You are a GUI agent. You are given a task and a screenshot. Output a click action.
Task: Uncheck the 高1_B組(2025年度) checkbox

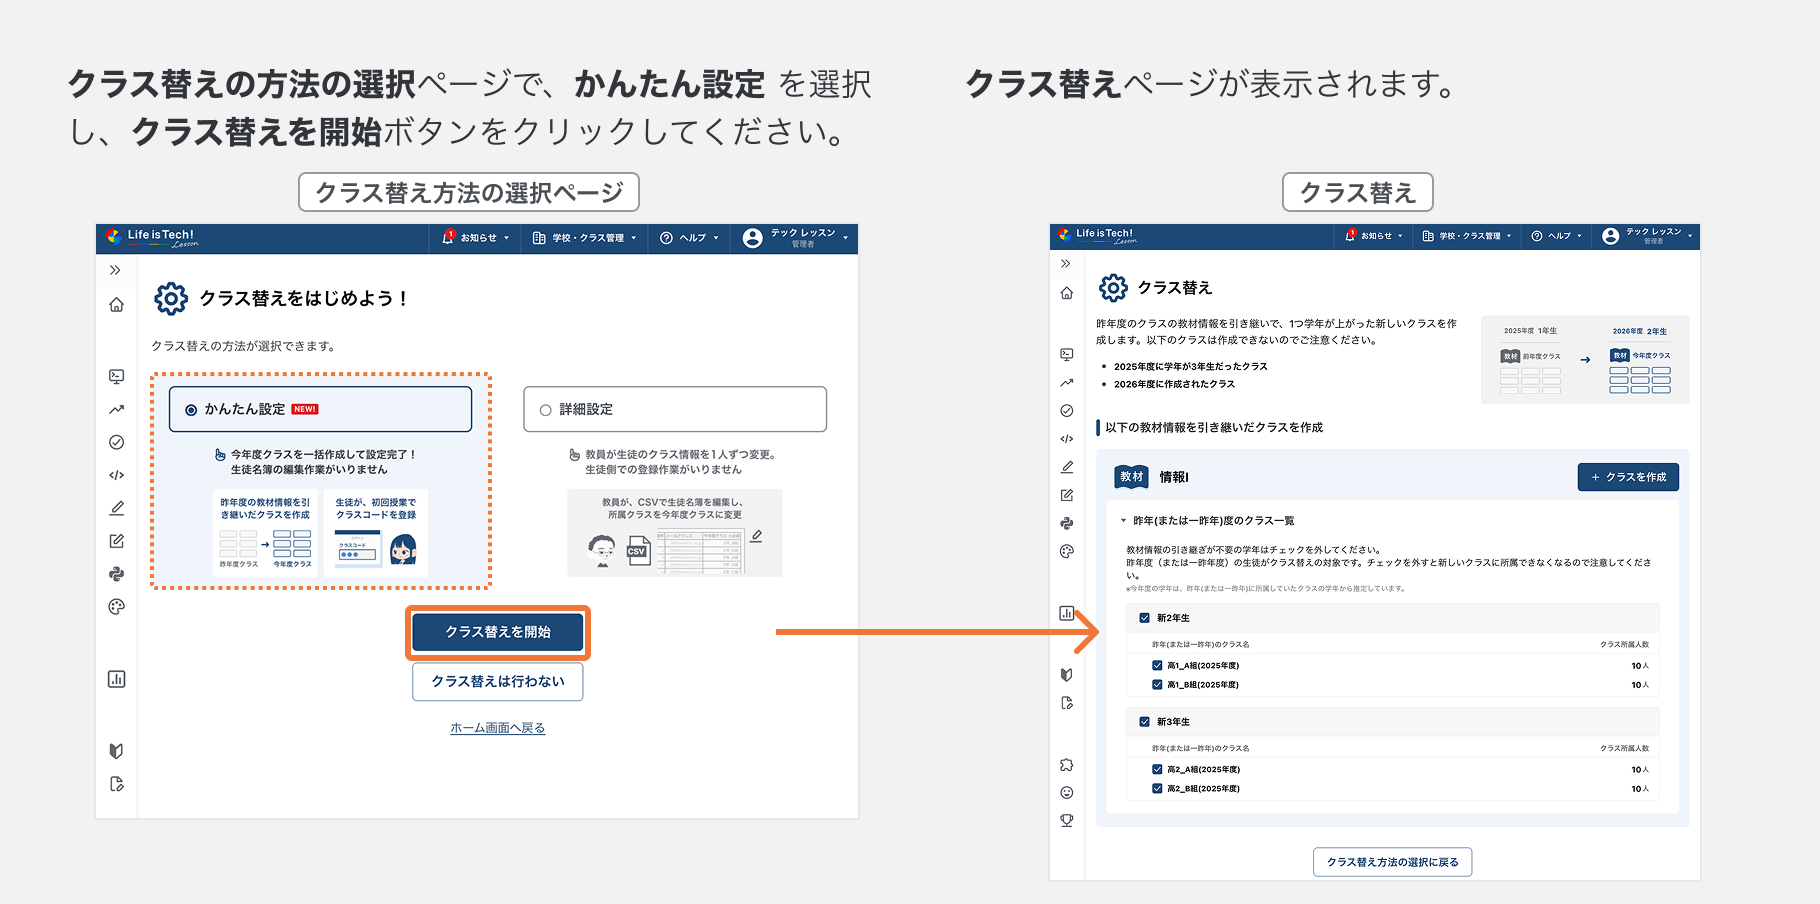click(x=1157, y=685)
